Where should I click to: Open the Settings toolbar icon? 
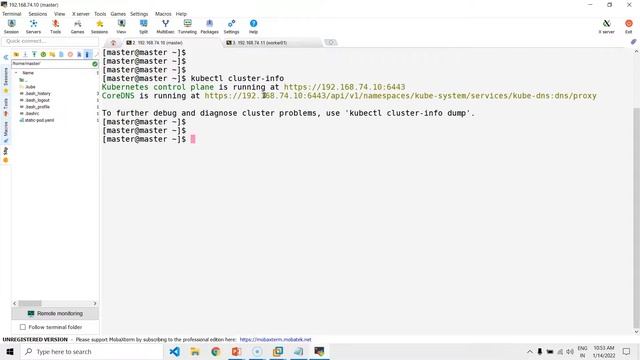pyautogui.click(x=231, y=27)
